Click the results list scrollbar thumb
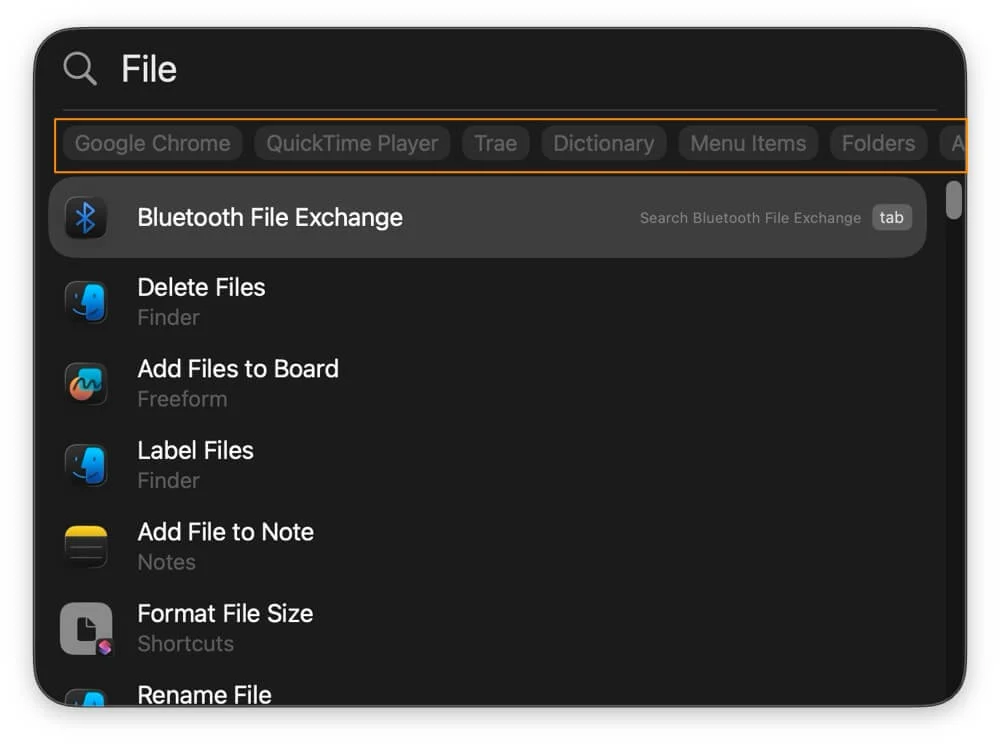1000x746 pixels. coord(954,199)
